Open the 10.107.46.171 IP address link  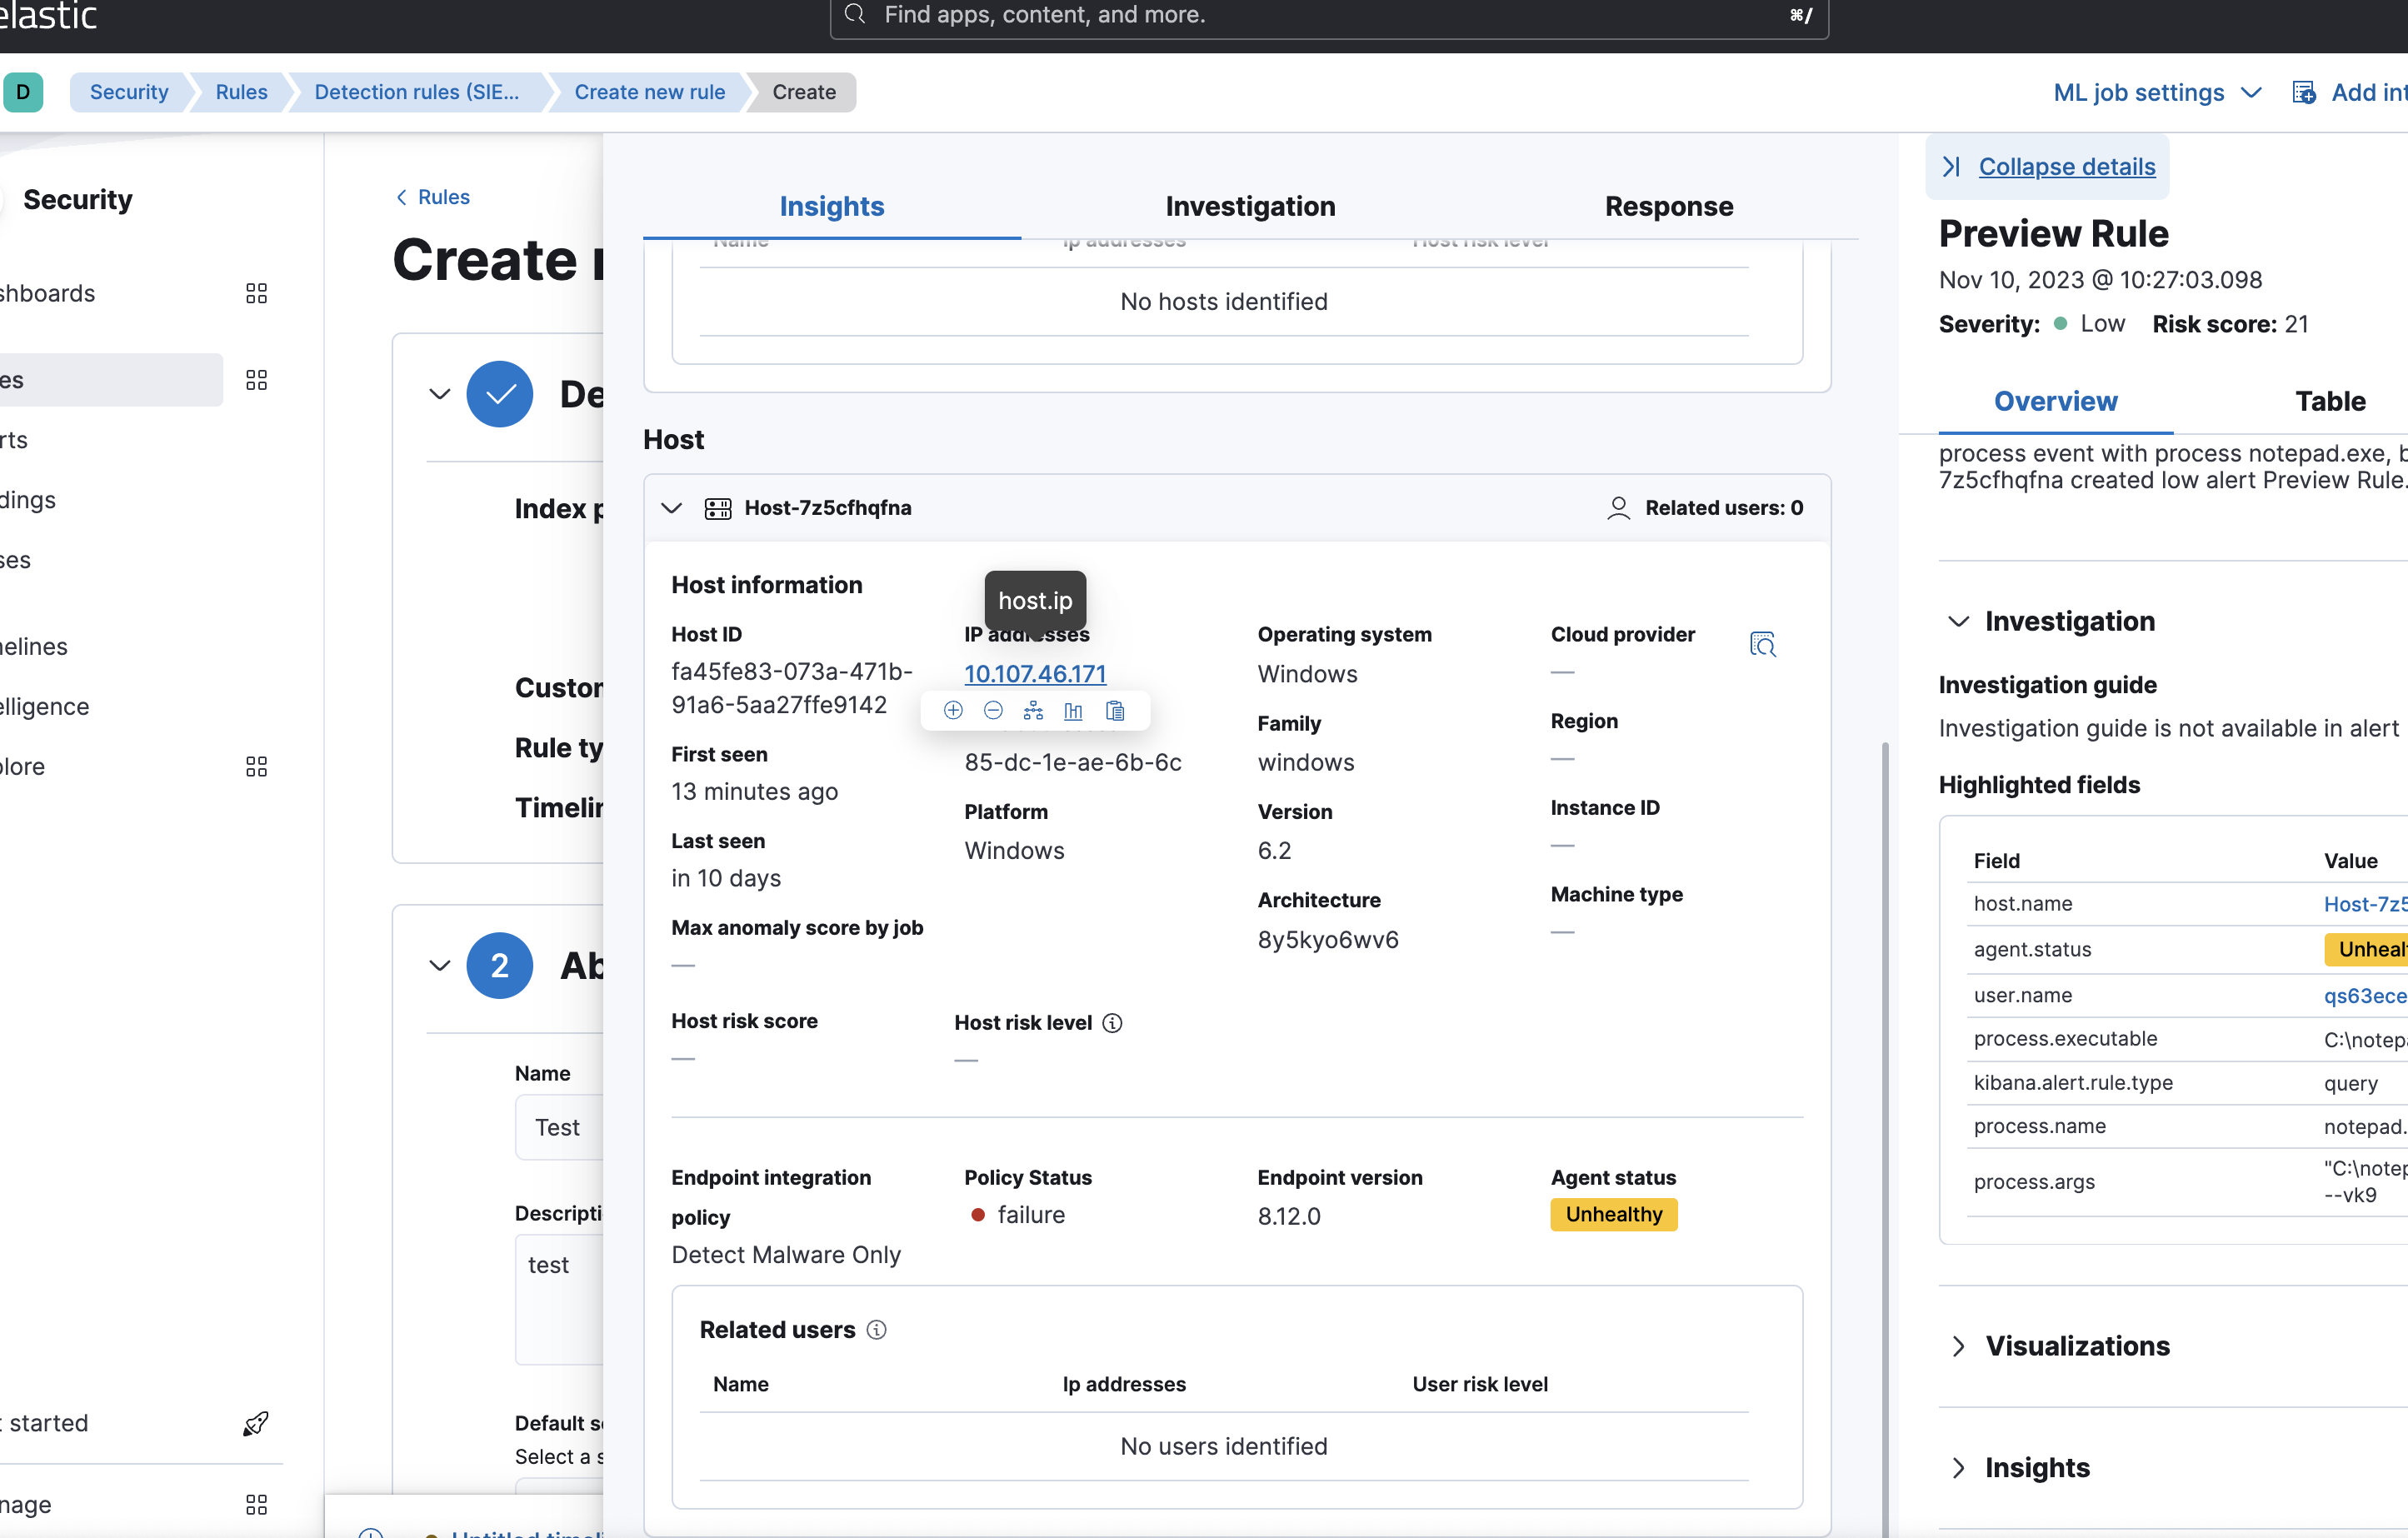pyautogui.click(x=1035, y=673)
